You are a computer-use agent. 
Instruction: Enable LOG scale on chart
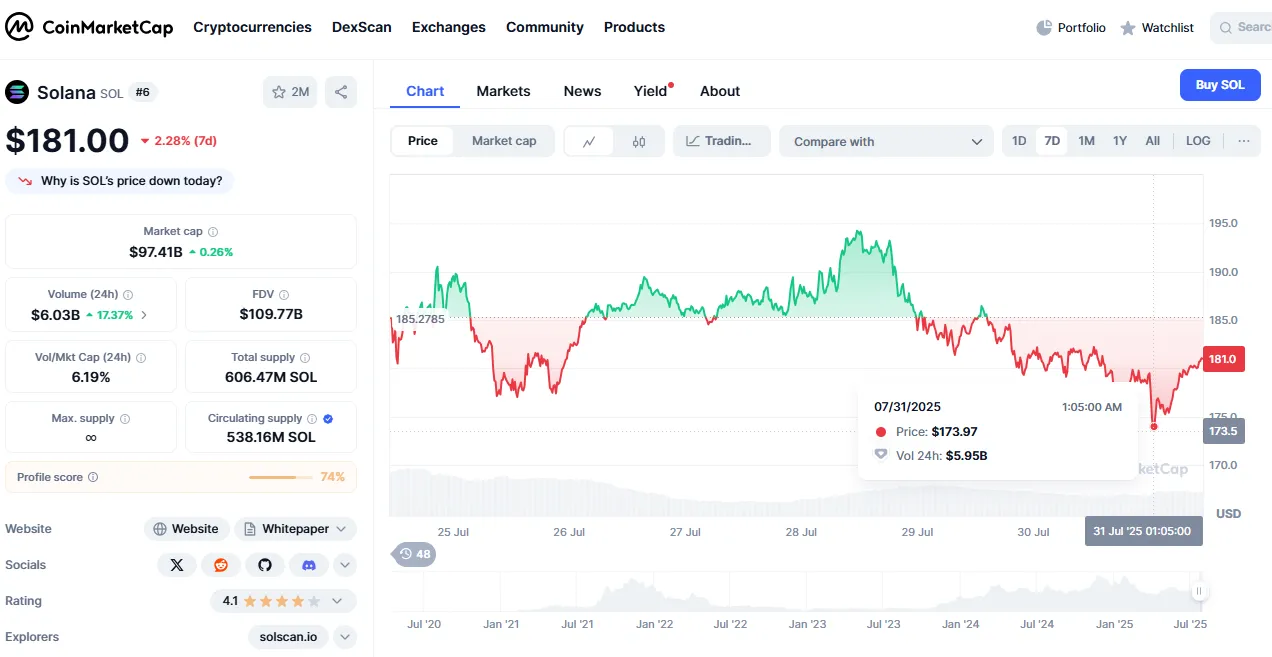click(x=1198, y=141)
